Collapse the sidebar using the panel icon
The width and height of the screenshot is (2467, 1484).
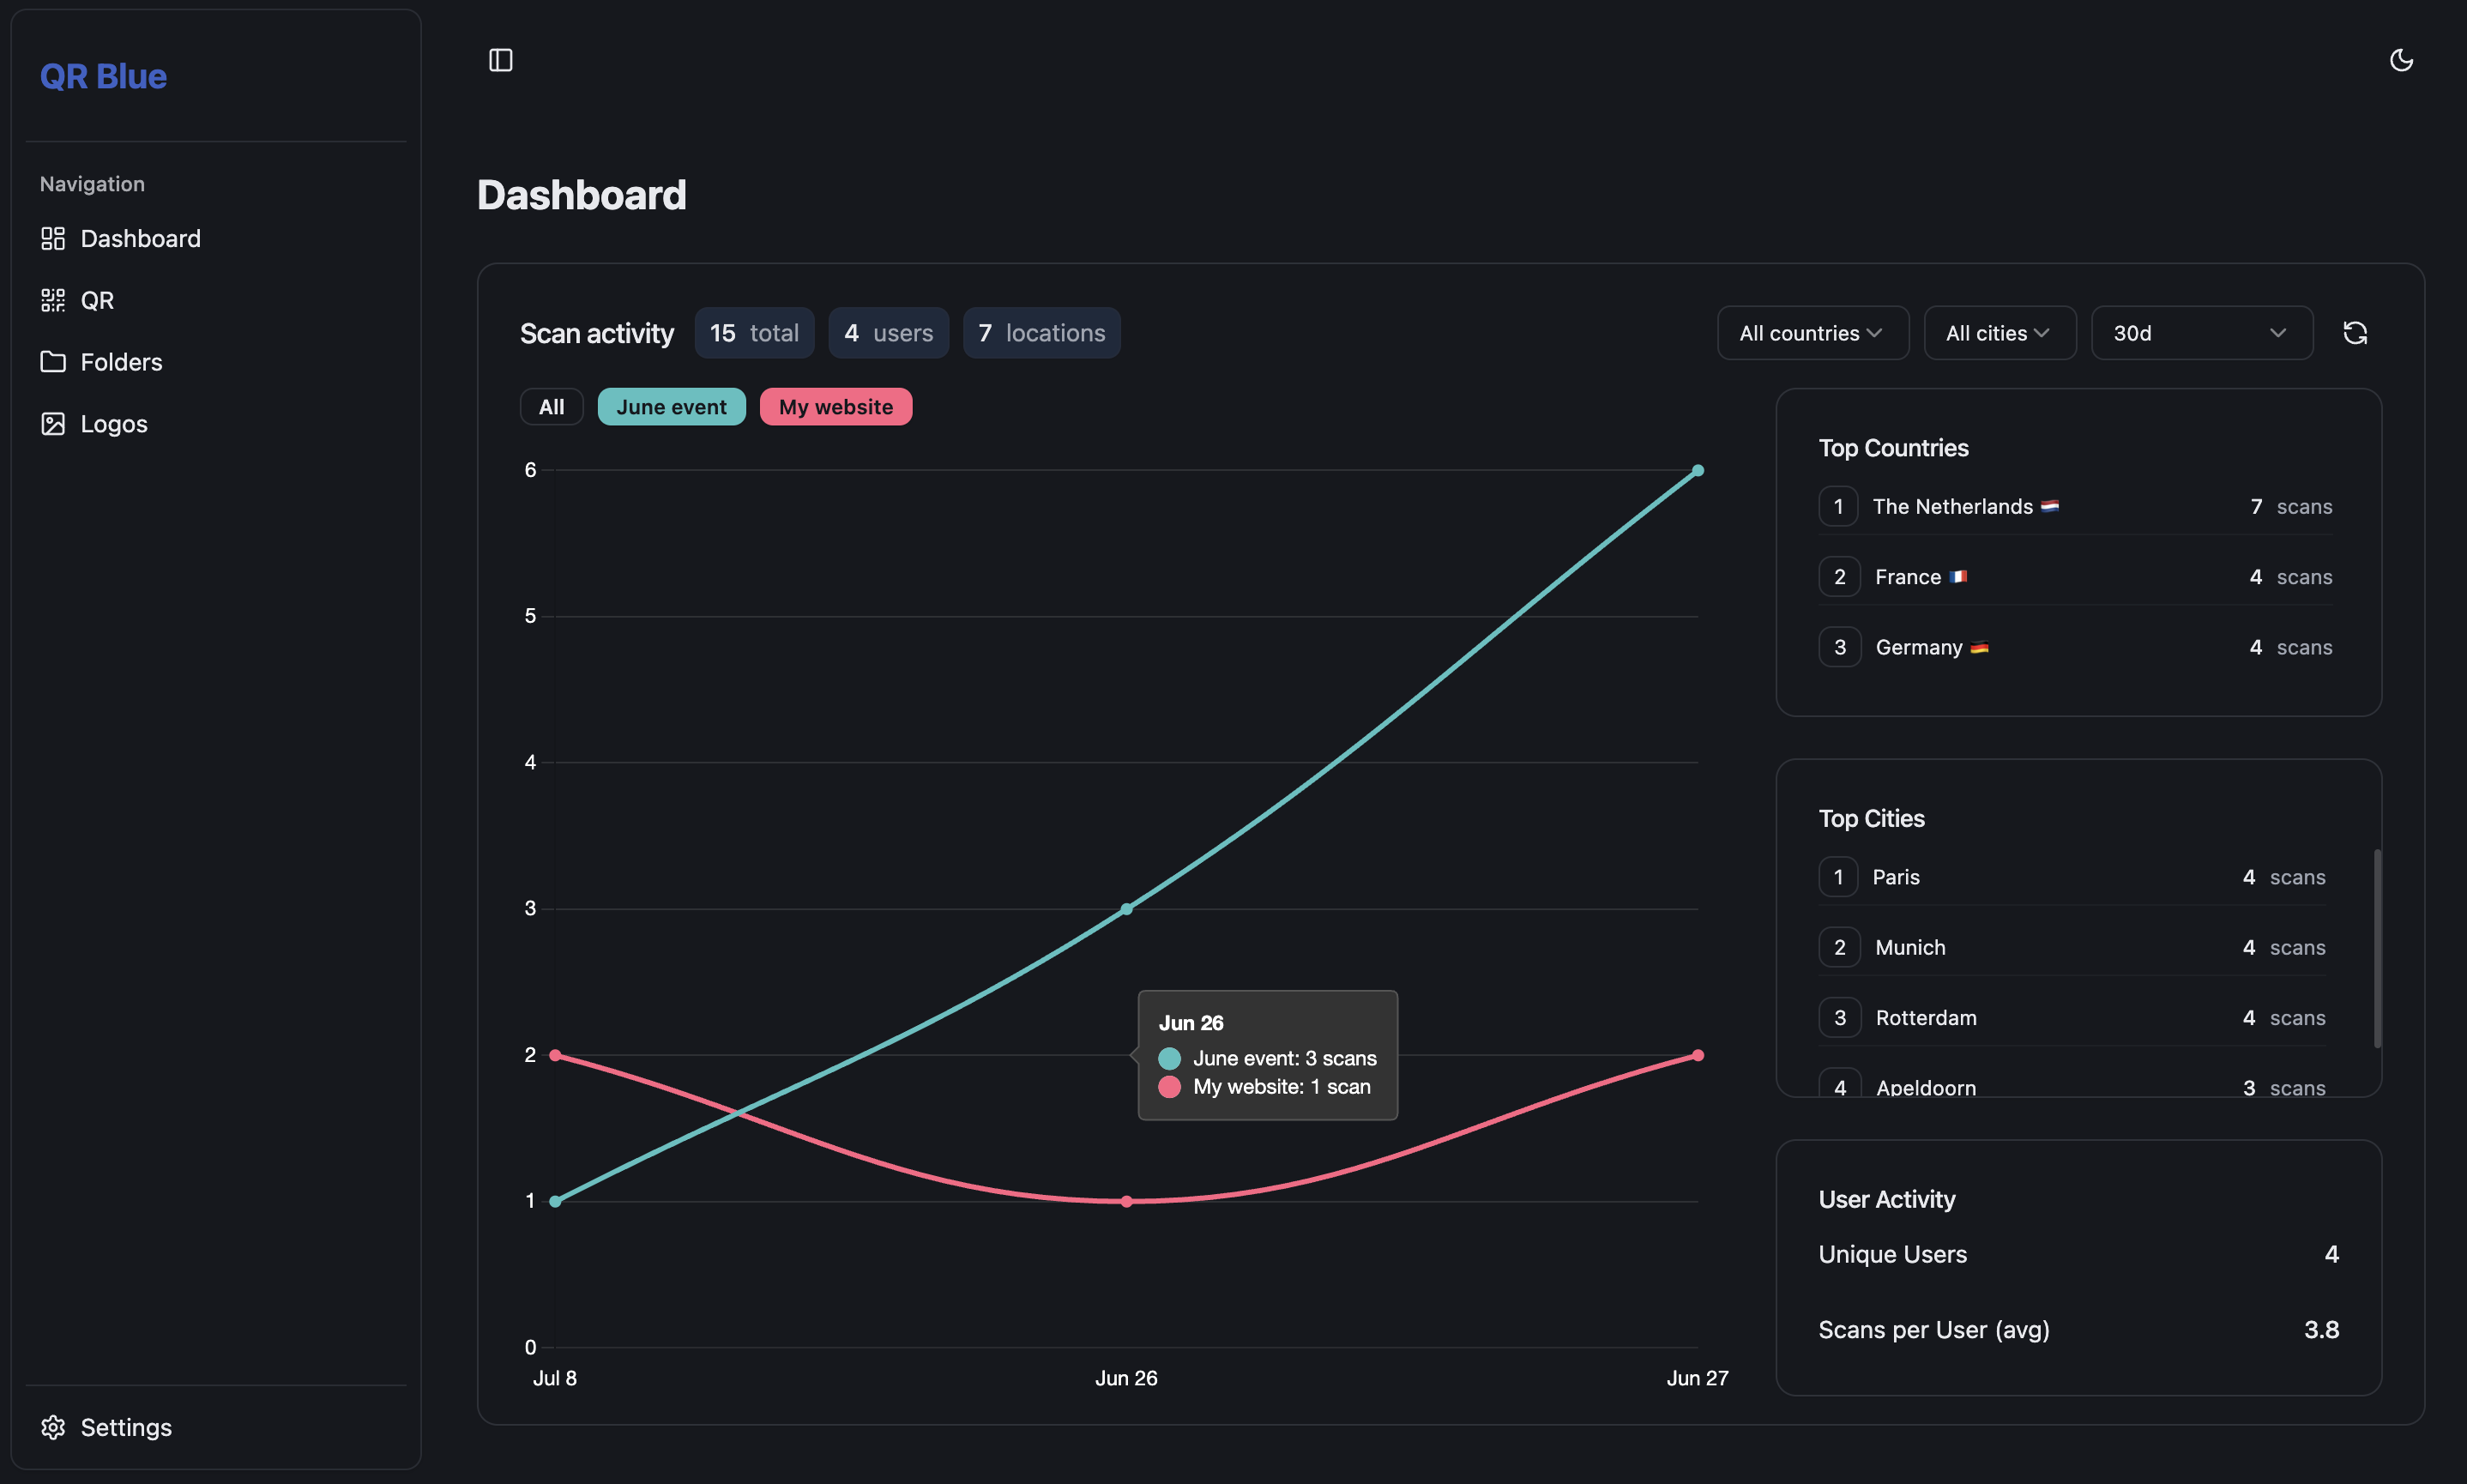click(x=500, y=60)
